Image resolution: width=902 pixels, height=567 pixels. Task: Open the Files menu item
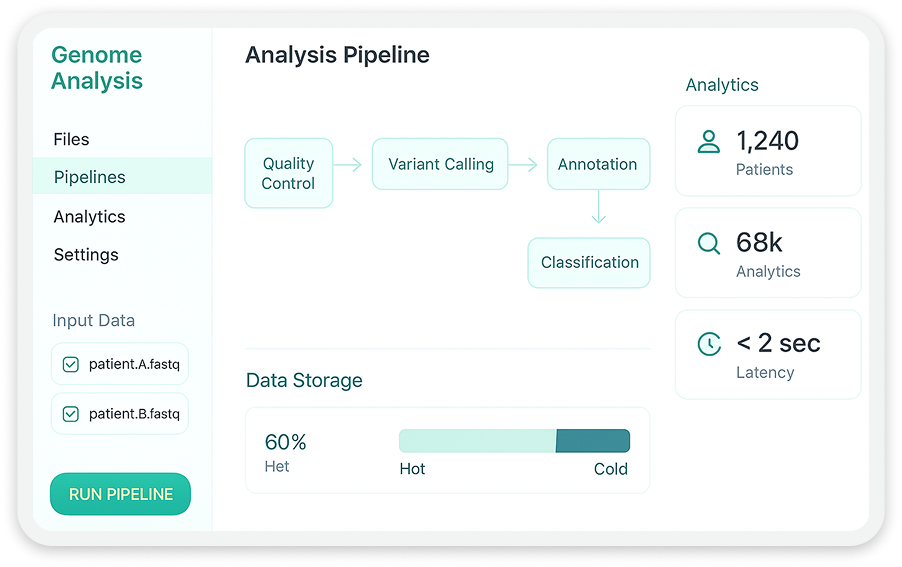click(71, 139)
